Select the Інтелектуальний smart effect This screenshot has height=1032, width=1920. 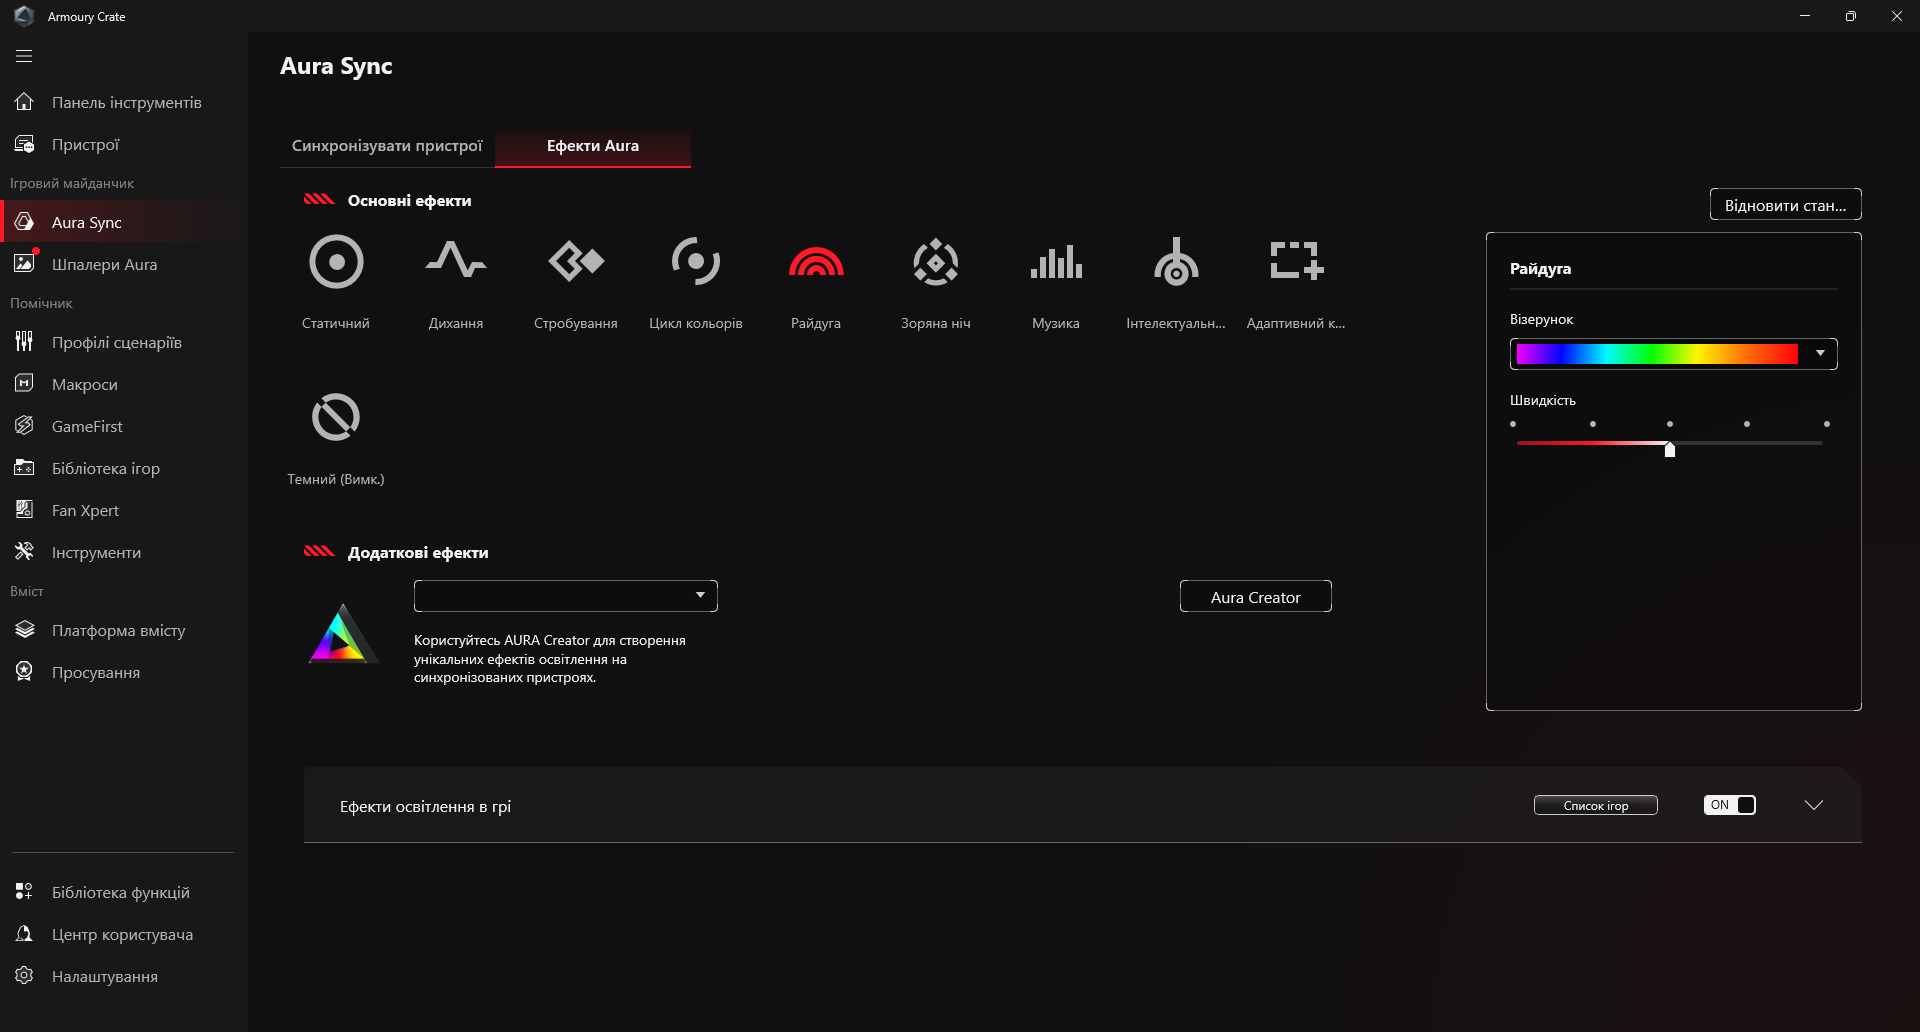coord(1176,262)
